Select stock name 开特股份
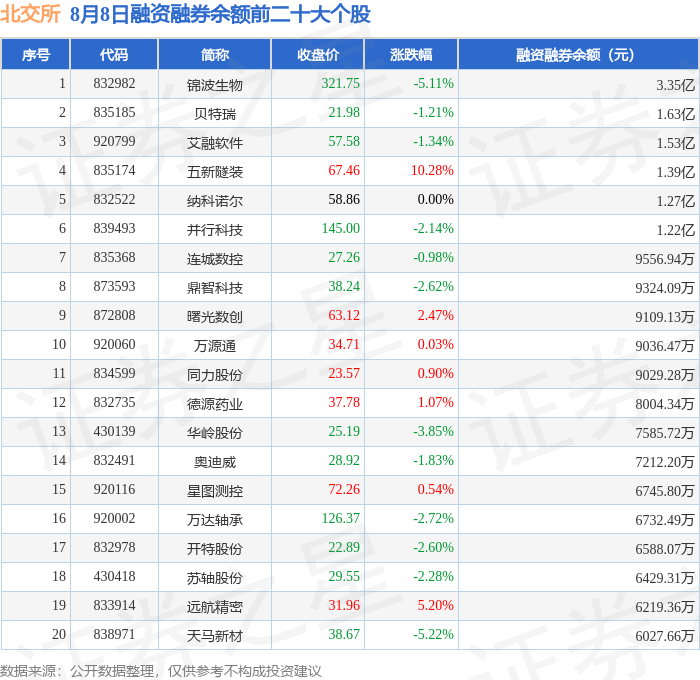This screenshot has height=680, width=700. coord(215,549)
